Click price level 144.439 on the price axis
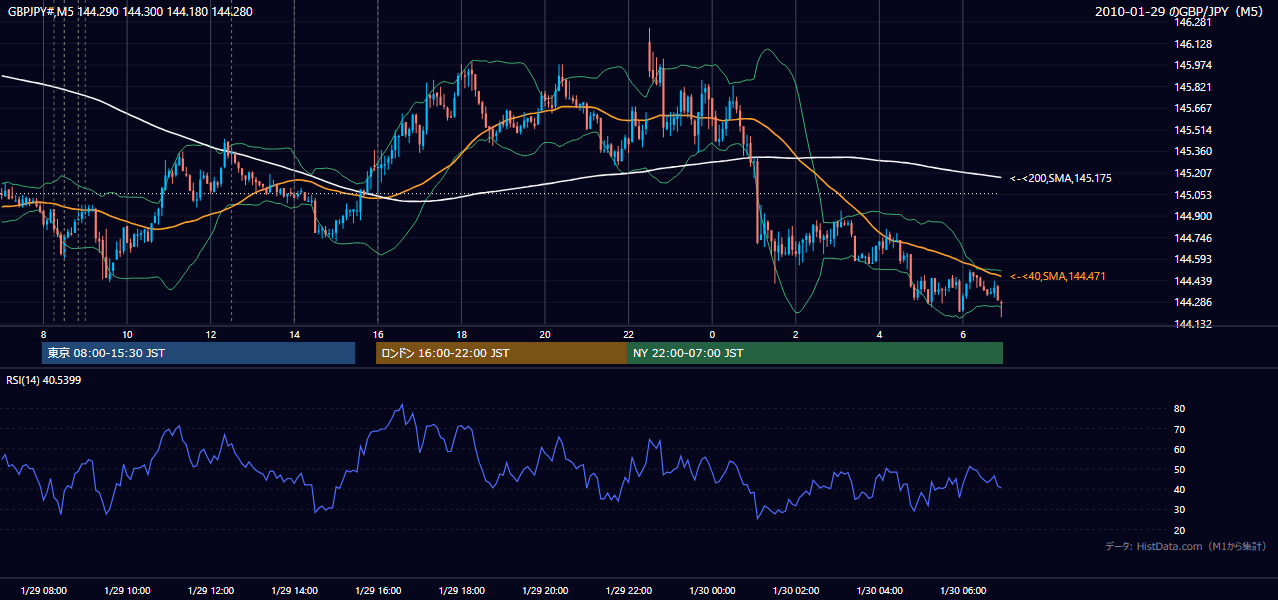 coord(1193,281)
